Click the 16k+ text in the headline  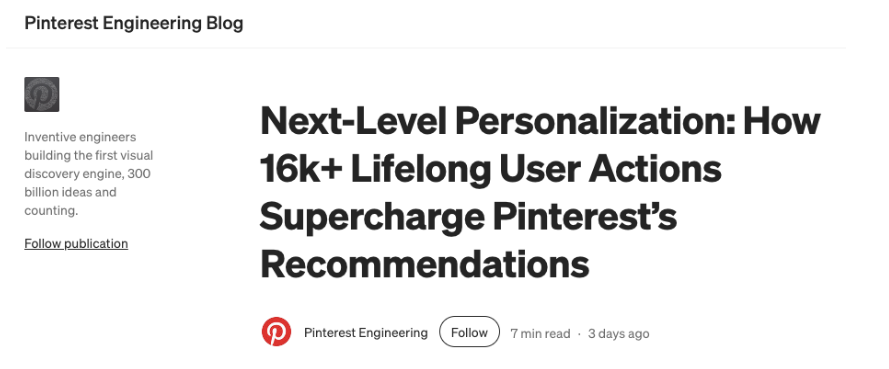point(301,169)
